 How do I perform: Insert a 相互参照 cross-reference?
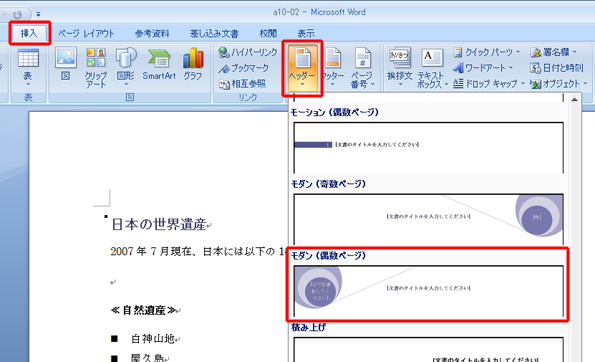(242, 83)
